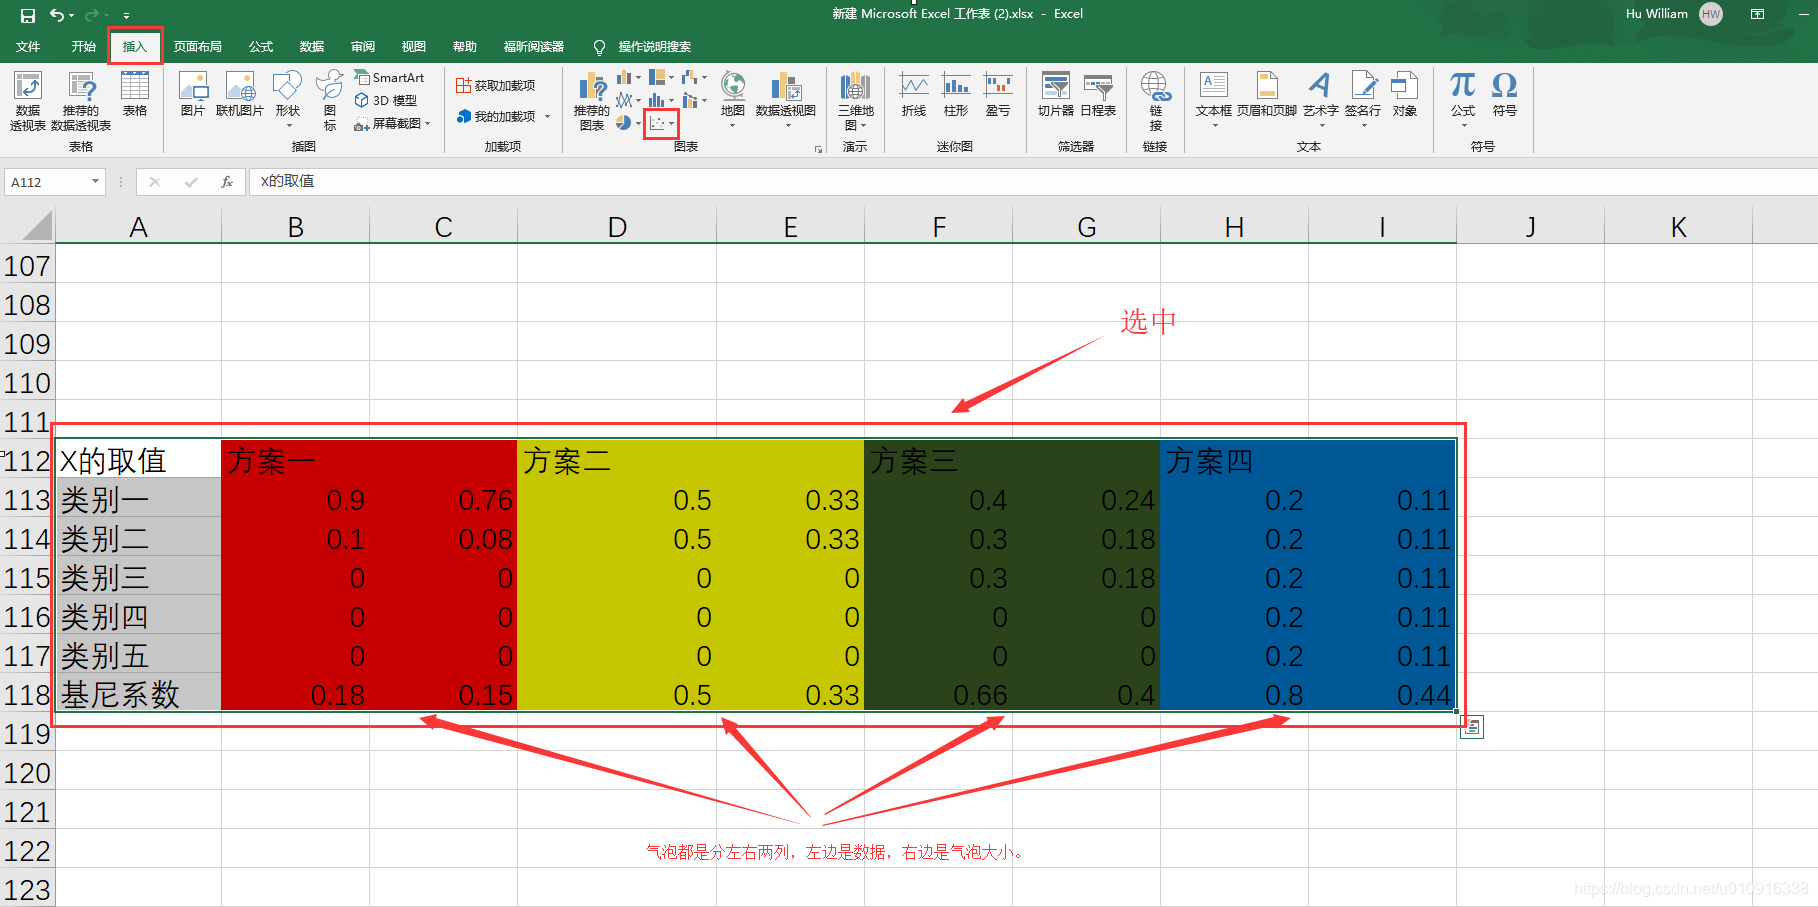The image size is (1818, 907).
Task: Click Get Add-ins (获取加载项)
Action: tap(496, 86)
